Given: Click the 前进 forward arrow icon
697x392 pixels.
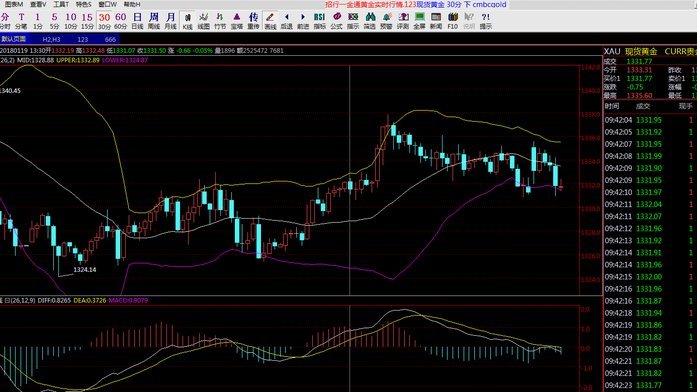Looking at the screenshot, I should [303, 21].
